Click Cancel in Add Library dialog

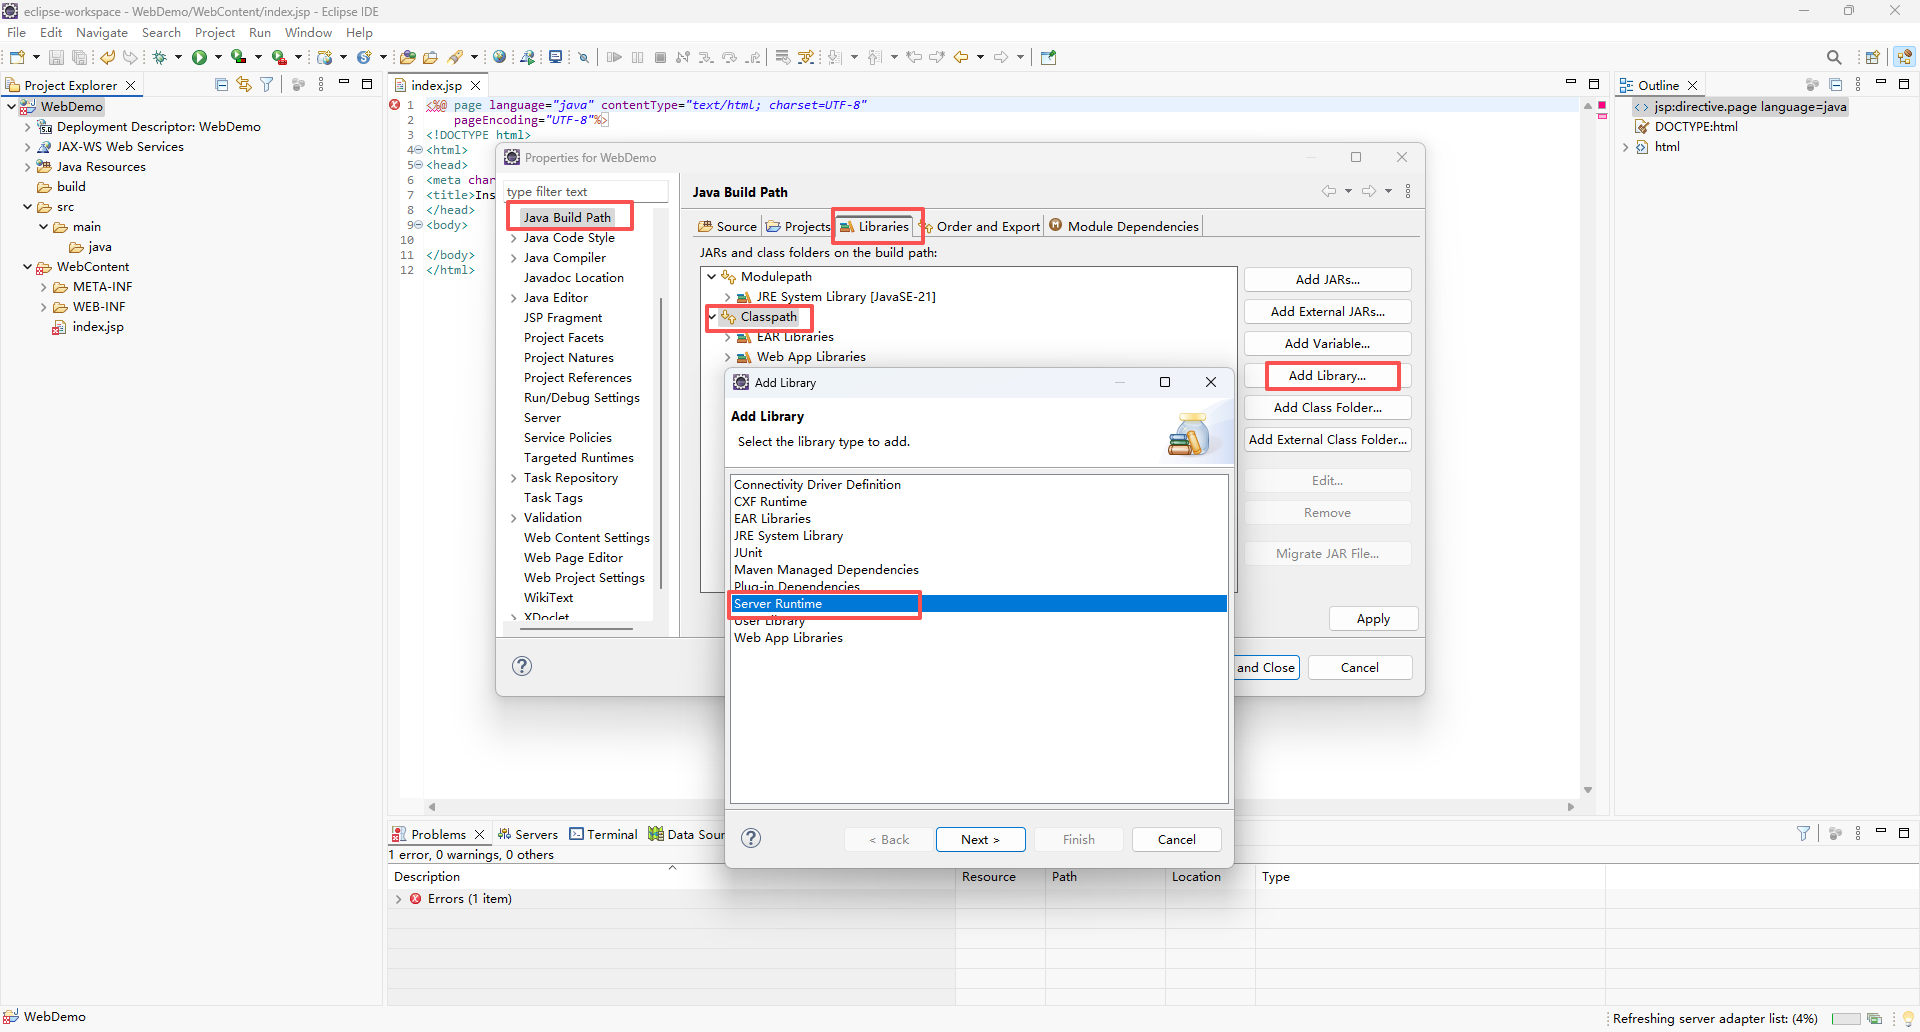pos(1176,840)
